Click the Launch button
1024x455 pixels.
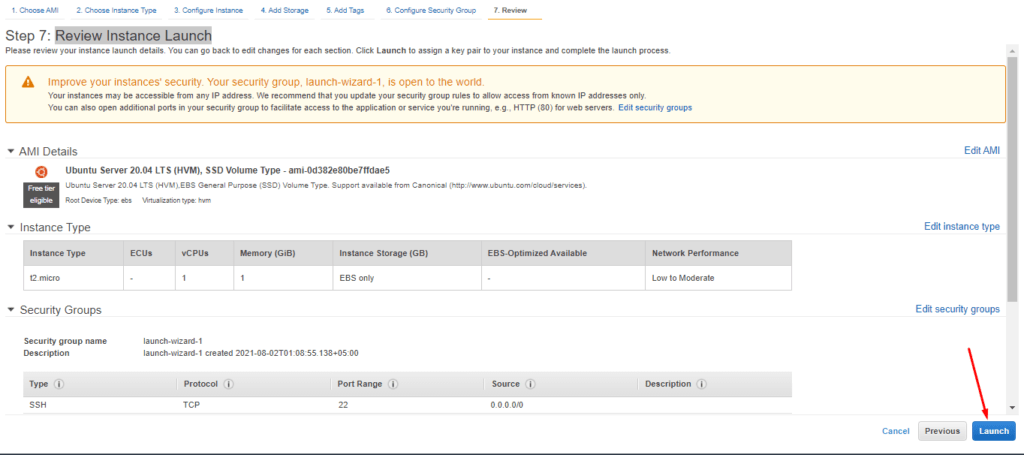click(994, 431)
